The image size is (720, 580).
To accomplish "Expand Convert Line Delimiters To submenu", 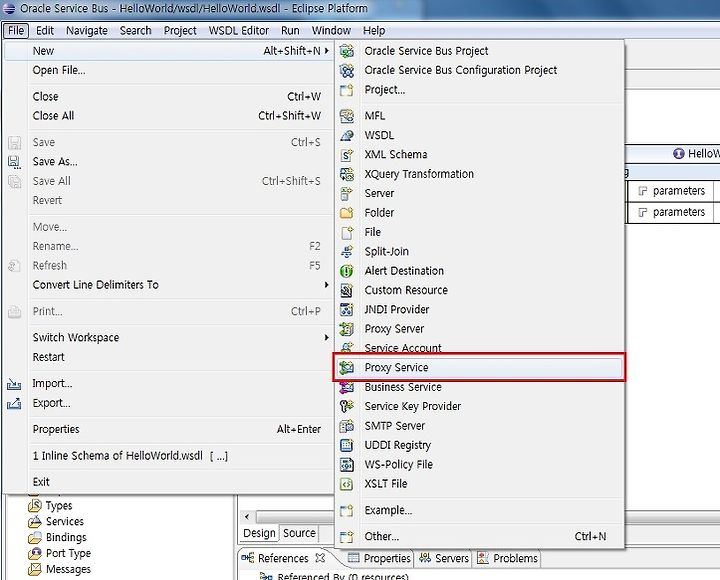I will coord(326,285).
